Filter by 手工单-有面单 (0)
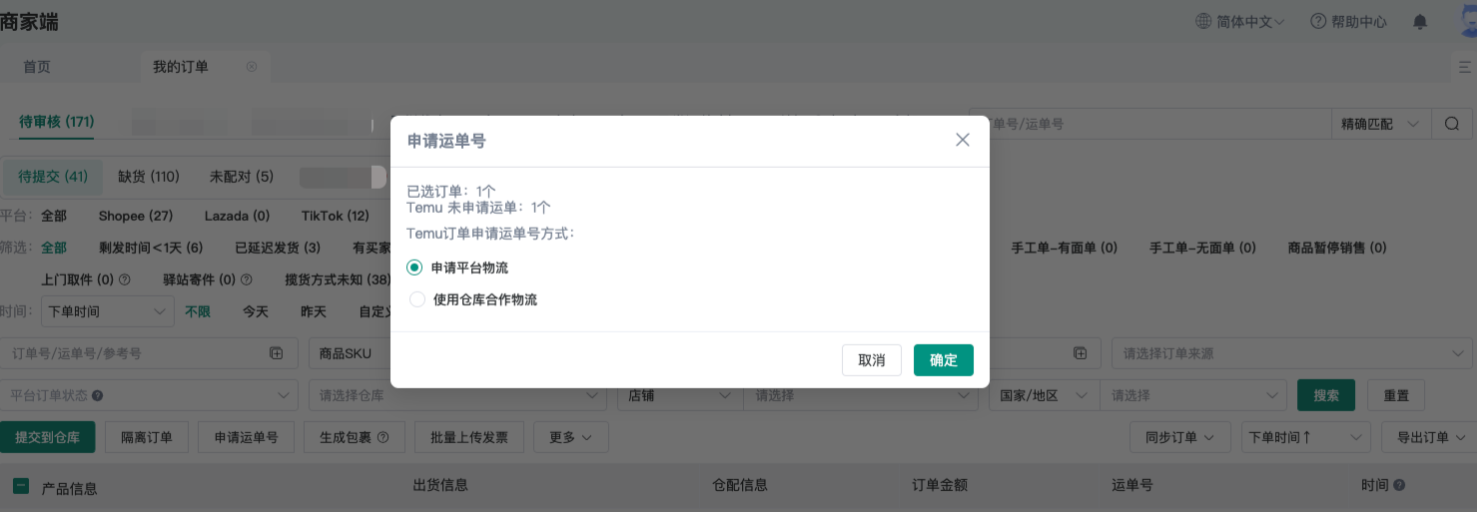The width and height of the screenshot is (1477, 512). [1064, 247]
